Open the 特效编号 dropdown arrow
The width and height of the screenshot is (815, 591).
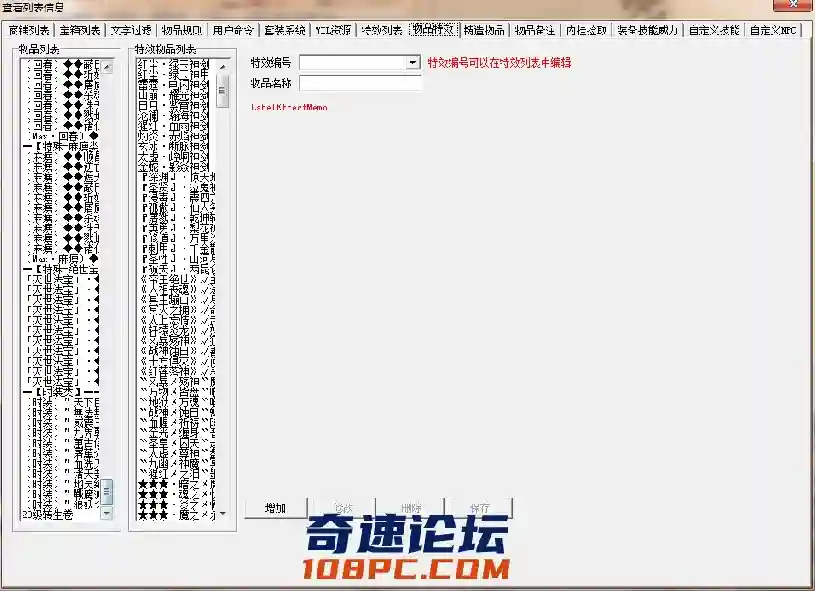(x=413, y=62)
